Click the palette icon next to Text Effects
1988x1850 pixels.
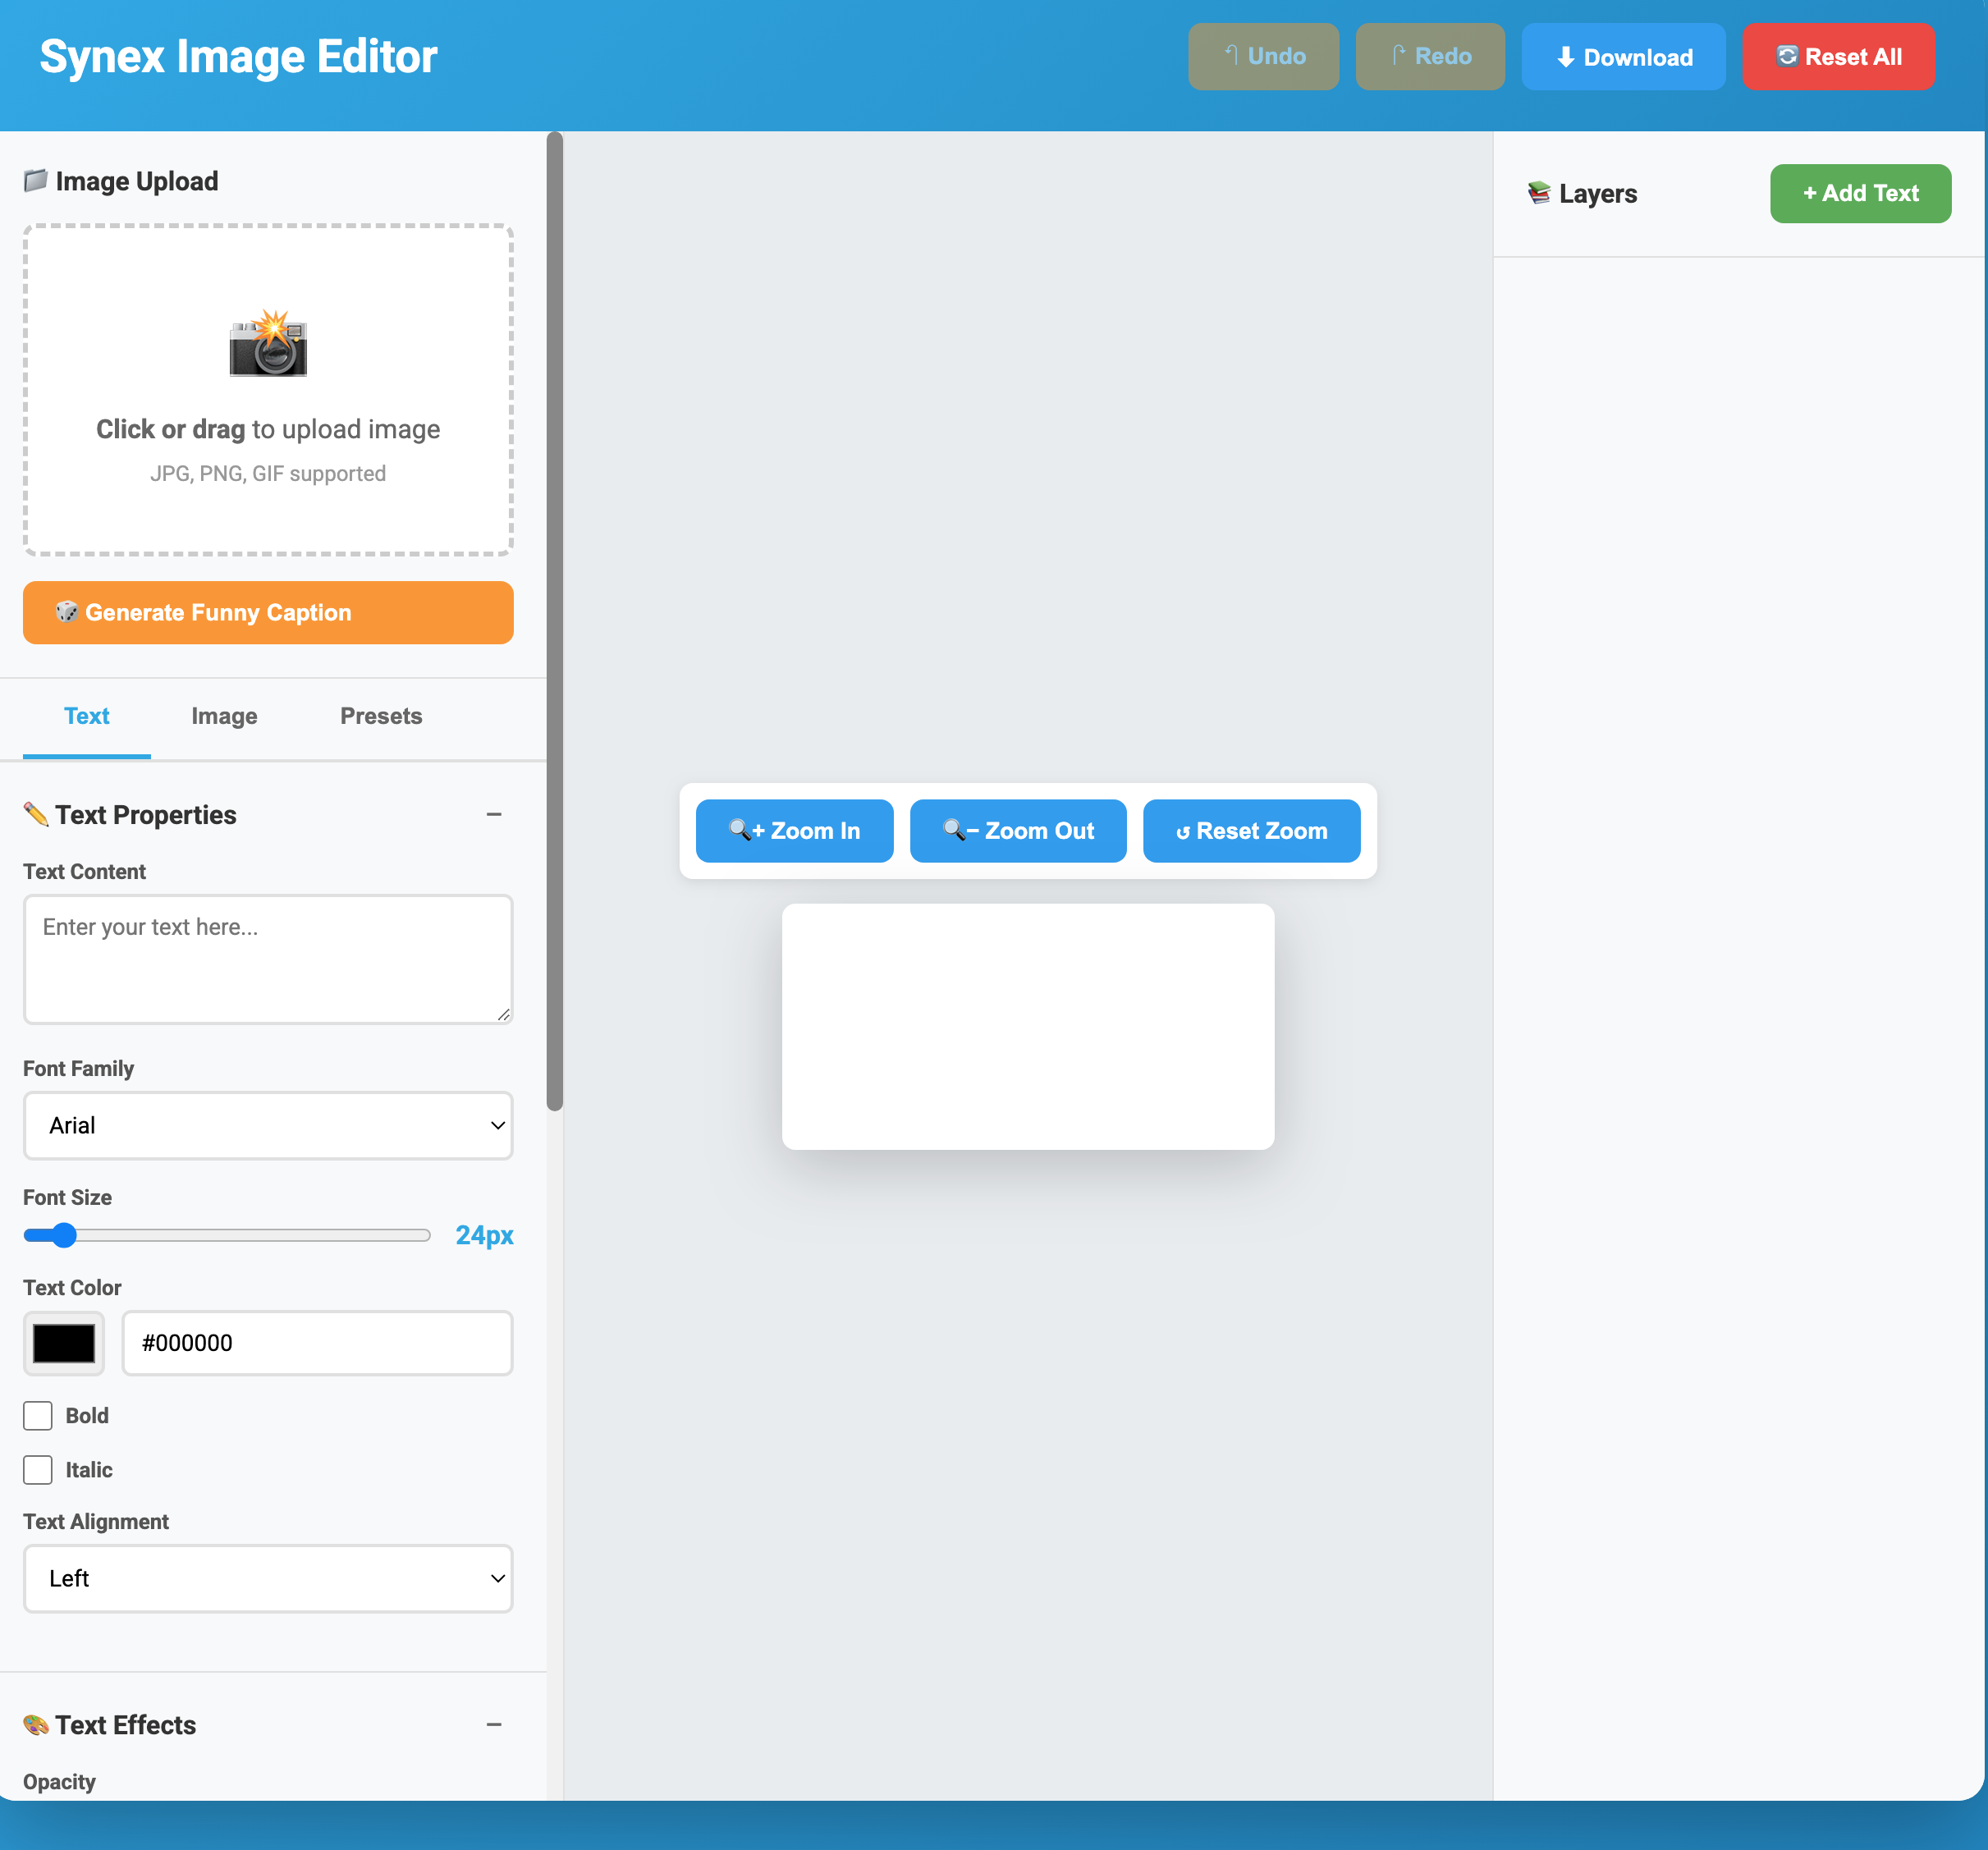click(x=36, y=1723)
